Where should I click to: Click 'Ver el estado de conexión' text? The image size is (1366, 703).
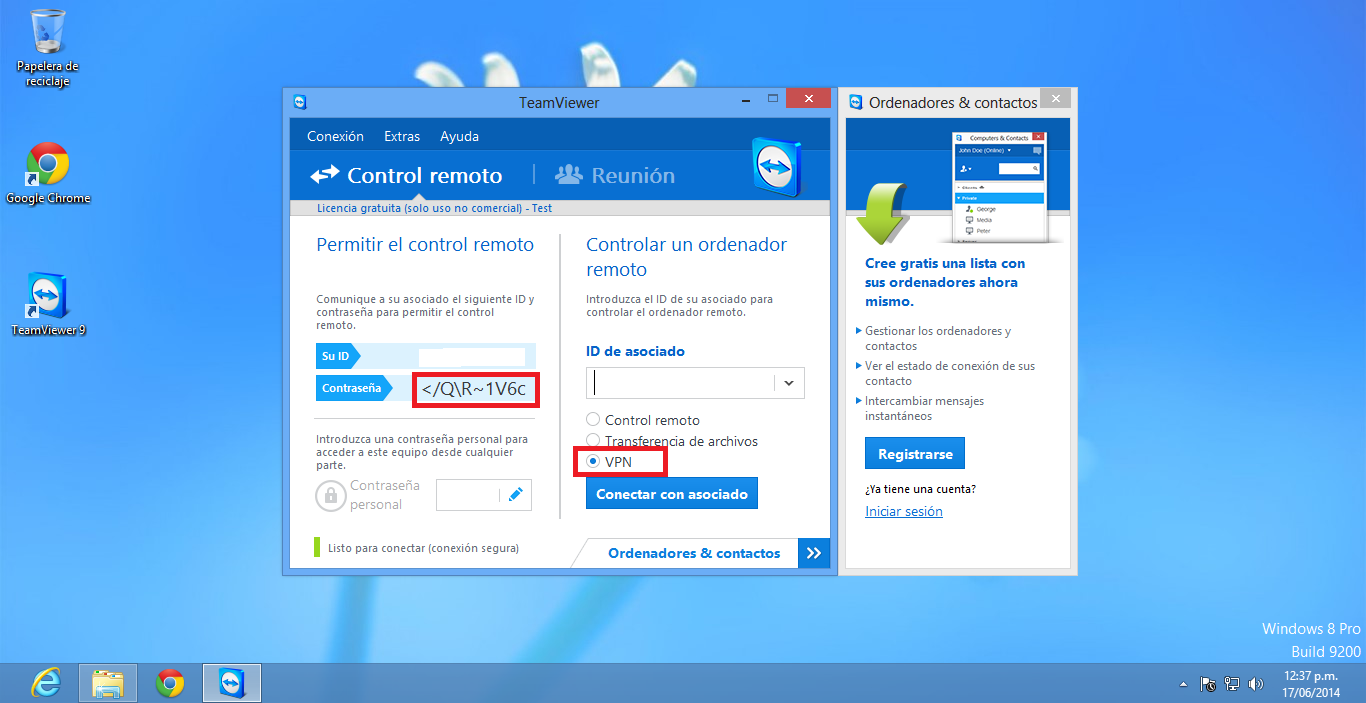[x=950, y=373]
